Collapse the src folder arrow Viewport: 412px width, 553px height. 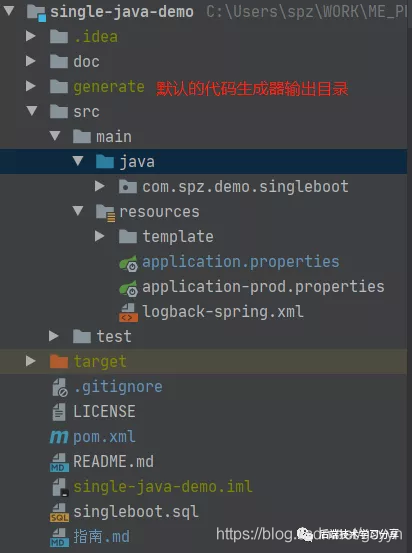click(31, 110)
